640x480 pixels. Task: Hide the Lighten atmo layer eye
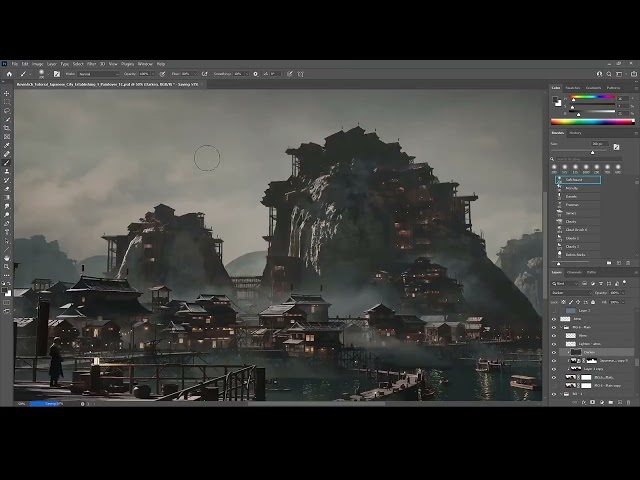click(x=554, y=344)
